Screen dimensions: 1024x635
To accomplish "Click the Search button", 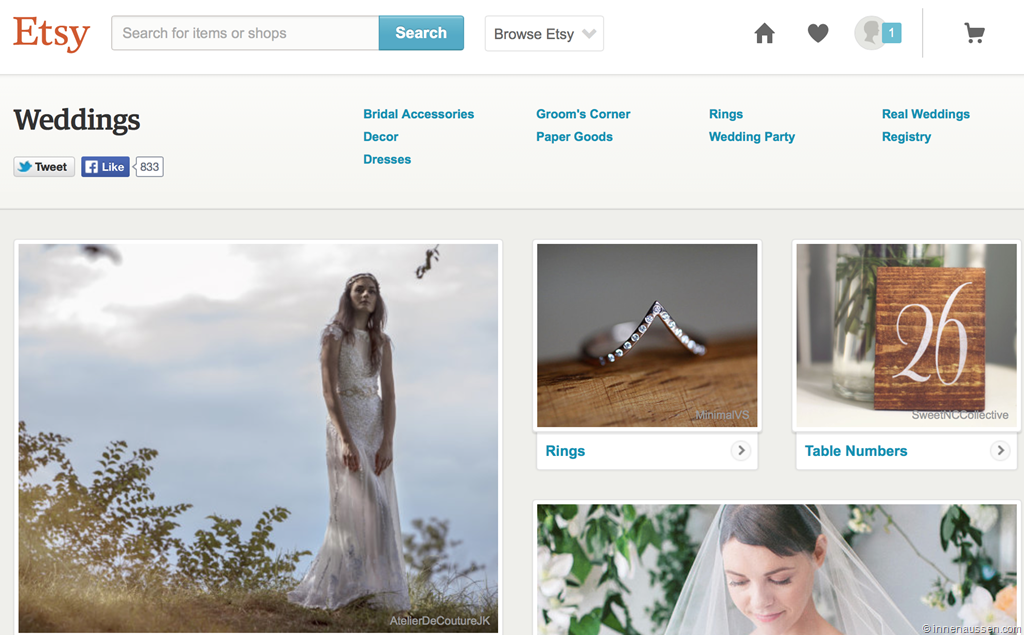I will point(421,33).
